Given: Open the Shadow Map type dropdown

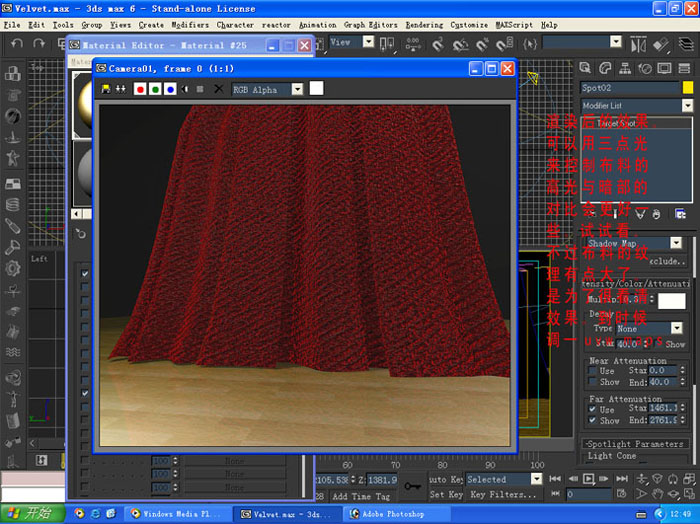Looking at the screenshot, I should pyautogui.click(x=676, y=243).
